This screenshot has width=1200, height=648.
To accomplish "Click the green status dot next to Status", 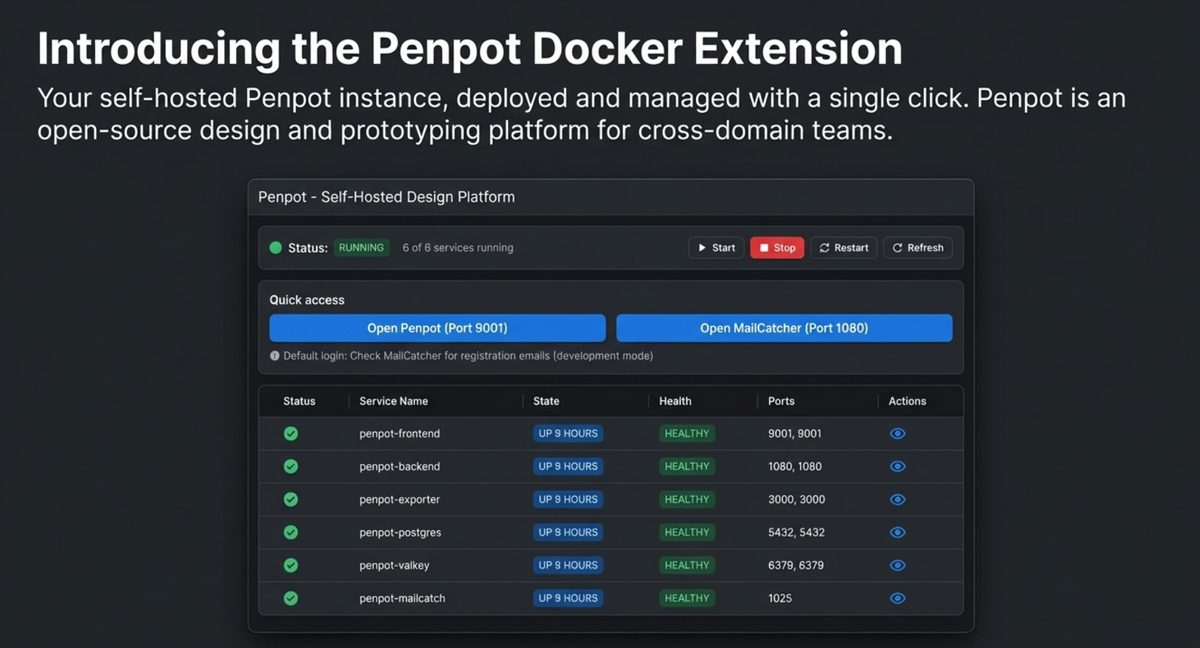I will pyautogui.click(x=275, y=247).
